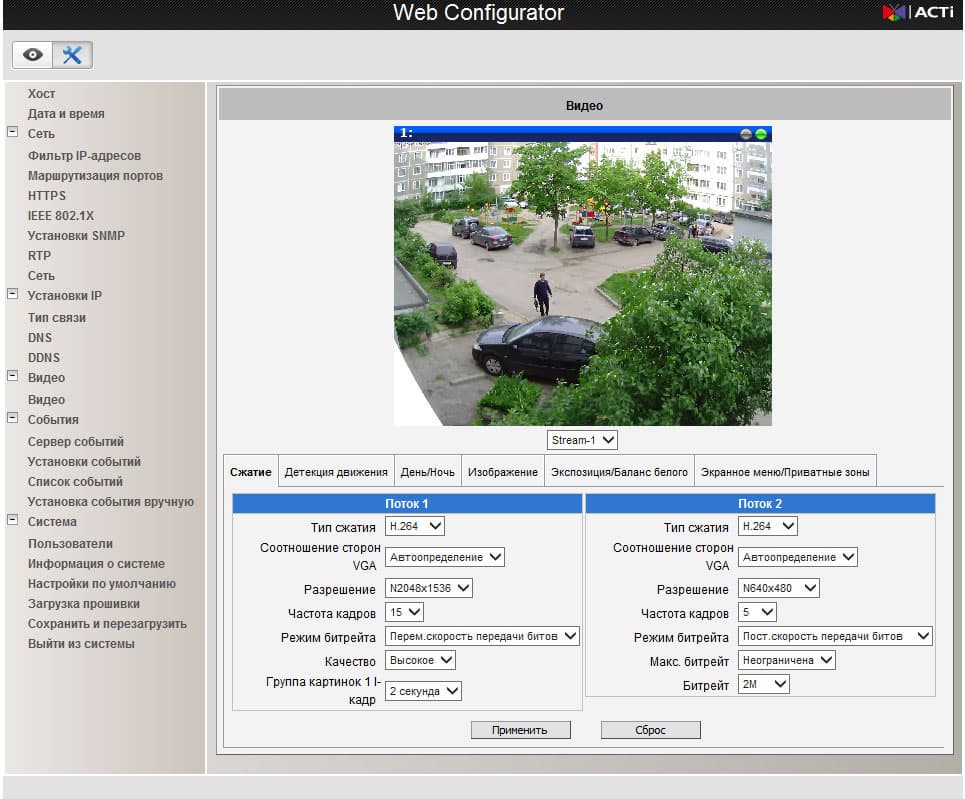
Task: Collapse the Система tree section
Action: click(12, 520)
